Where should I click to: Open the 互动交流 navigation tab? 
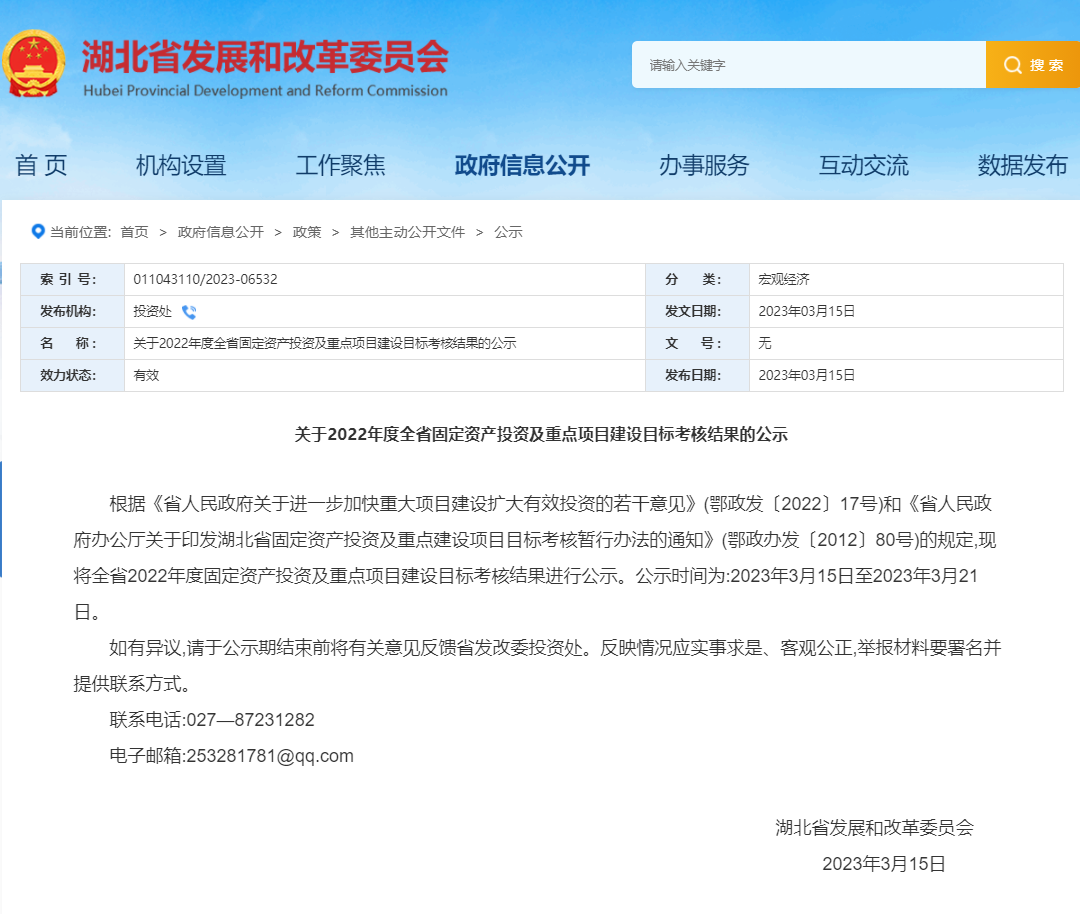(863, 165)
